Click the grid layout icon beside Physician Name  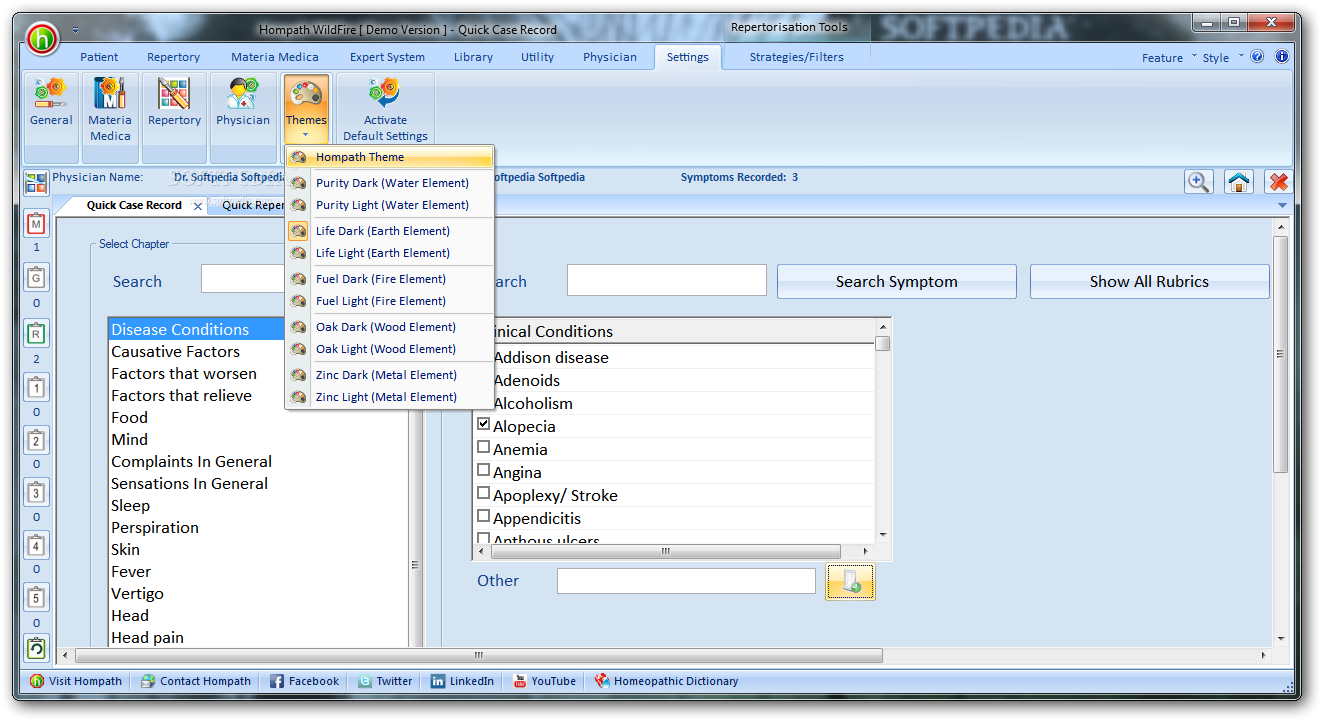(36, 183)
